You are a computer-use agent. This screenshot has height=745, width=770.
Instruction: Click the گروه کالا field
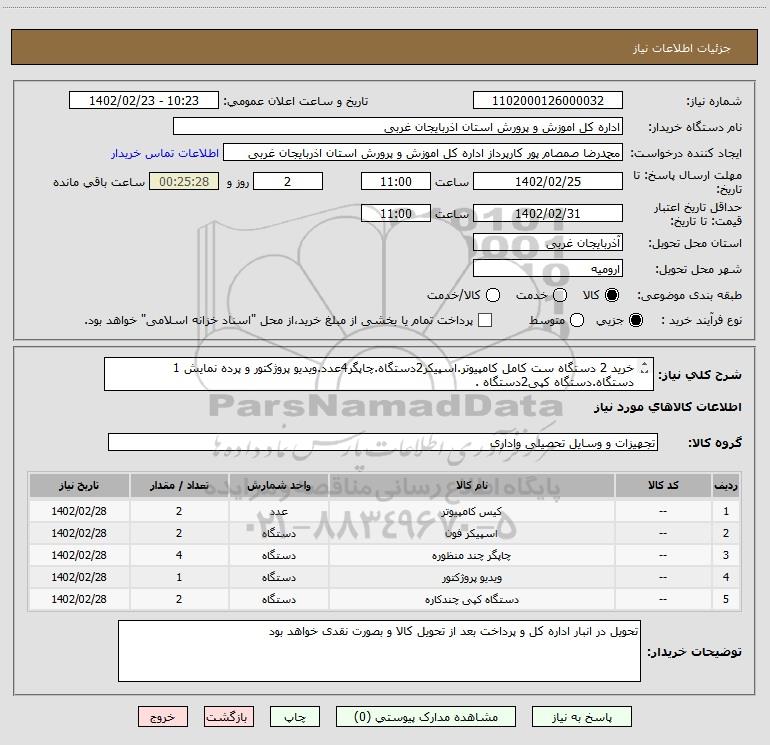[x=383, y=442]
